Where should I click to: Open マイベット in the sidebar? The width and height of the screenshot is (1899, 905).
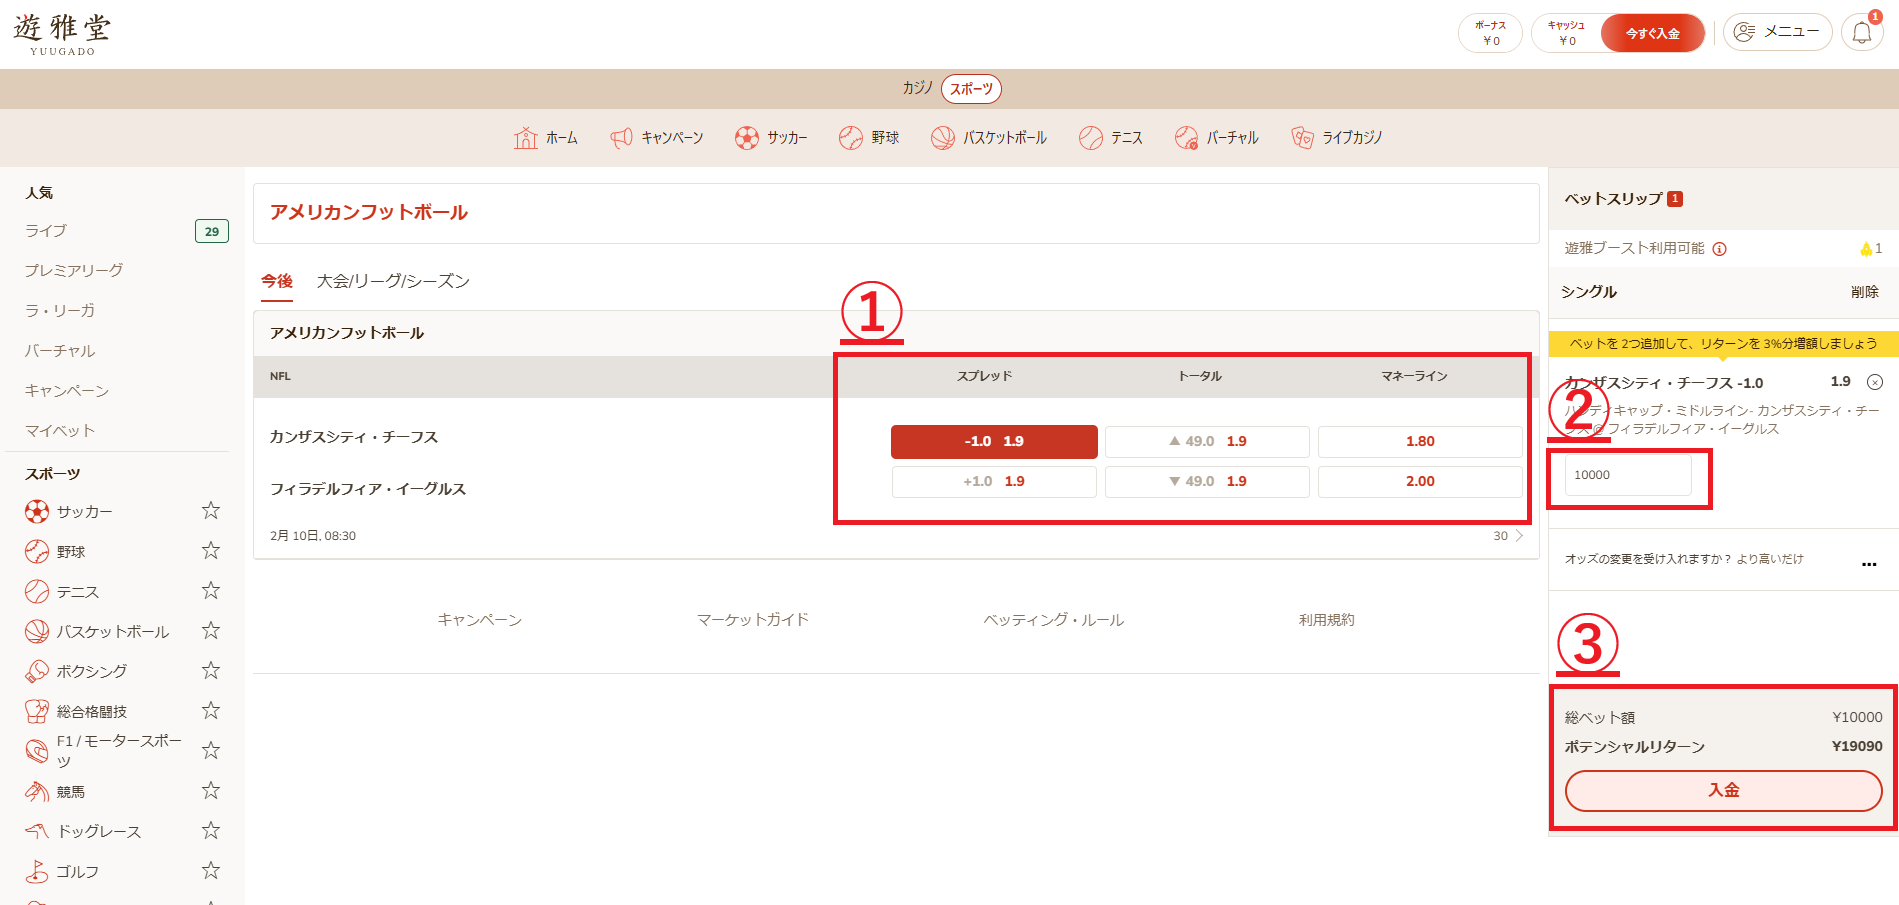pyautogui.click(x=60, y=431)
